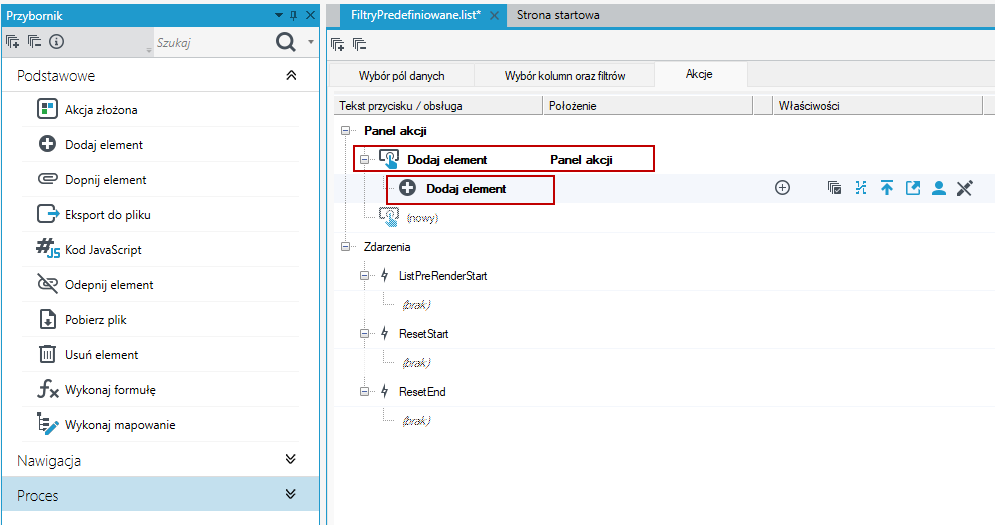The image size is (995, 525).
Task: Expand all rows in the list editor toolbar
Action: pyautogui.click(x=338, y=44)
